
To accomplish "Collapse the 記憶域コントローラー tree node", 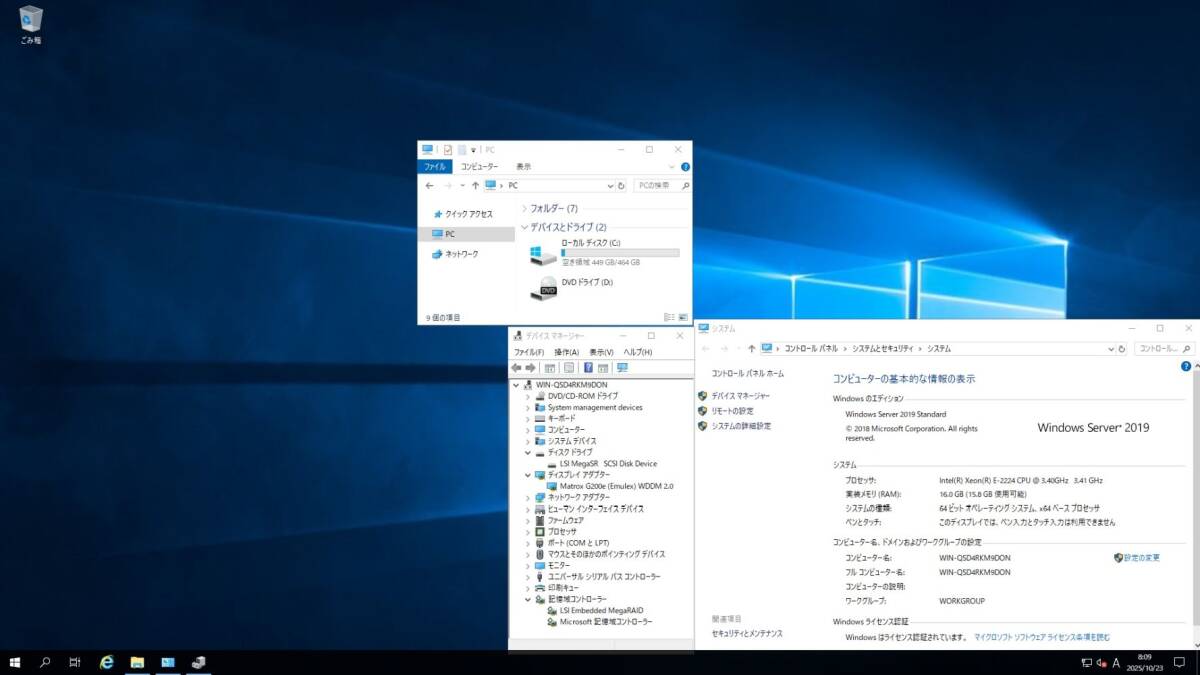I will point(528,599).
